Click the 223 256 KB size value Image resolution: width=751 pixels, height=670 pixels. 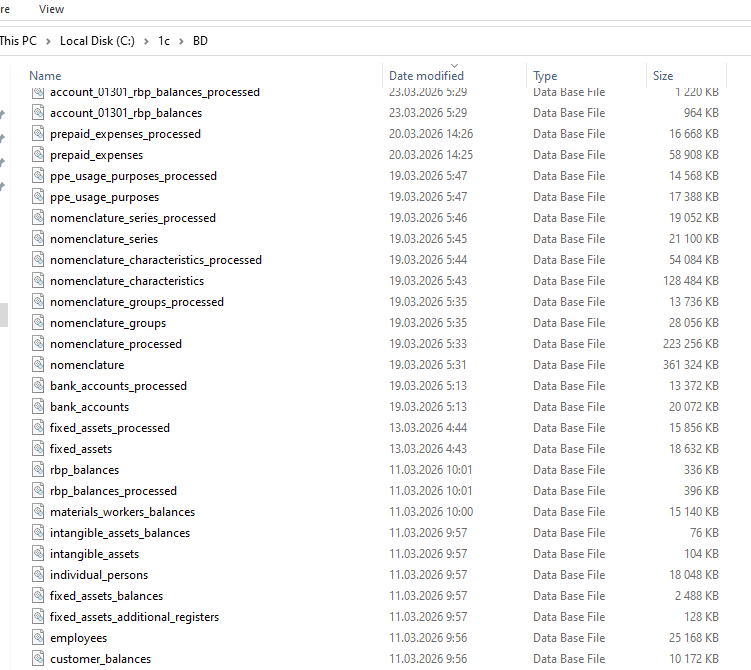point(691,344)
